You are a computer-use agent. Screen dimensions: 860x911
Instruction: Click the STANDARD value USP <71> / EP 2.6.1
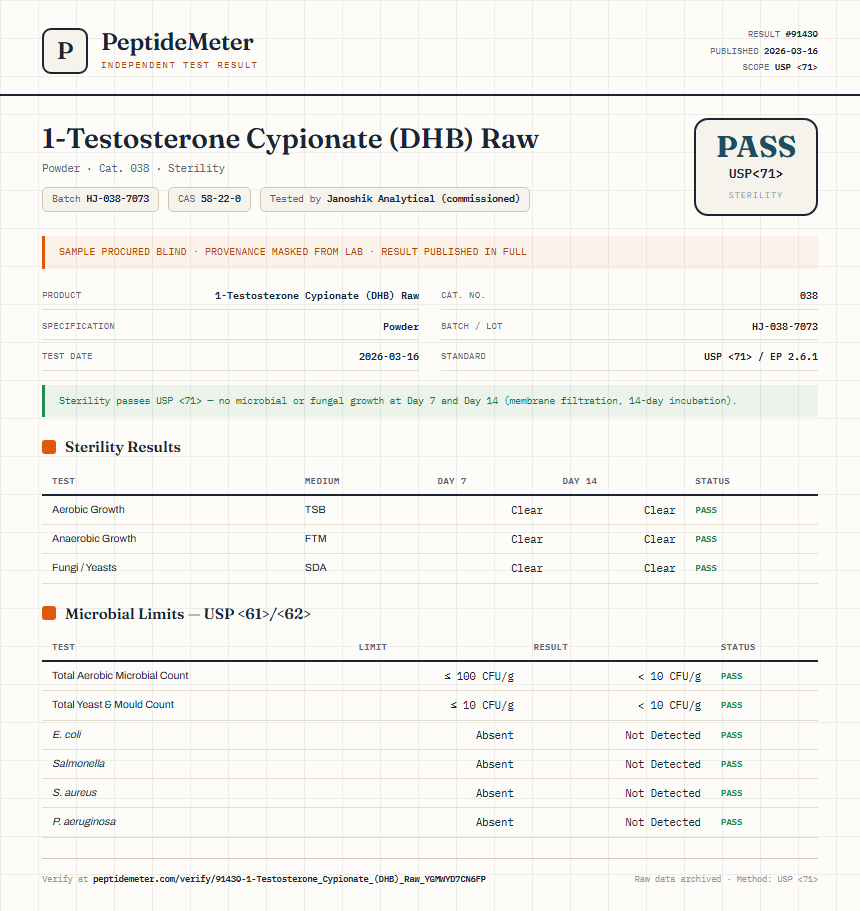tap(761, 357)
